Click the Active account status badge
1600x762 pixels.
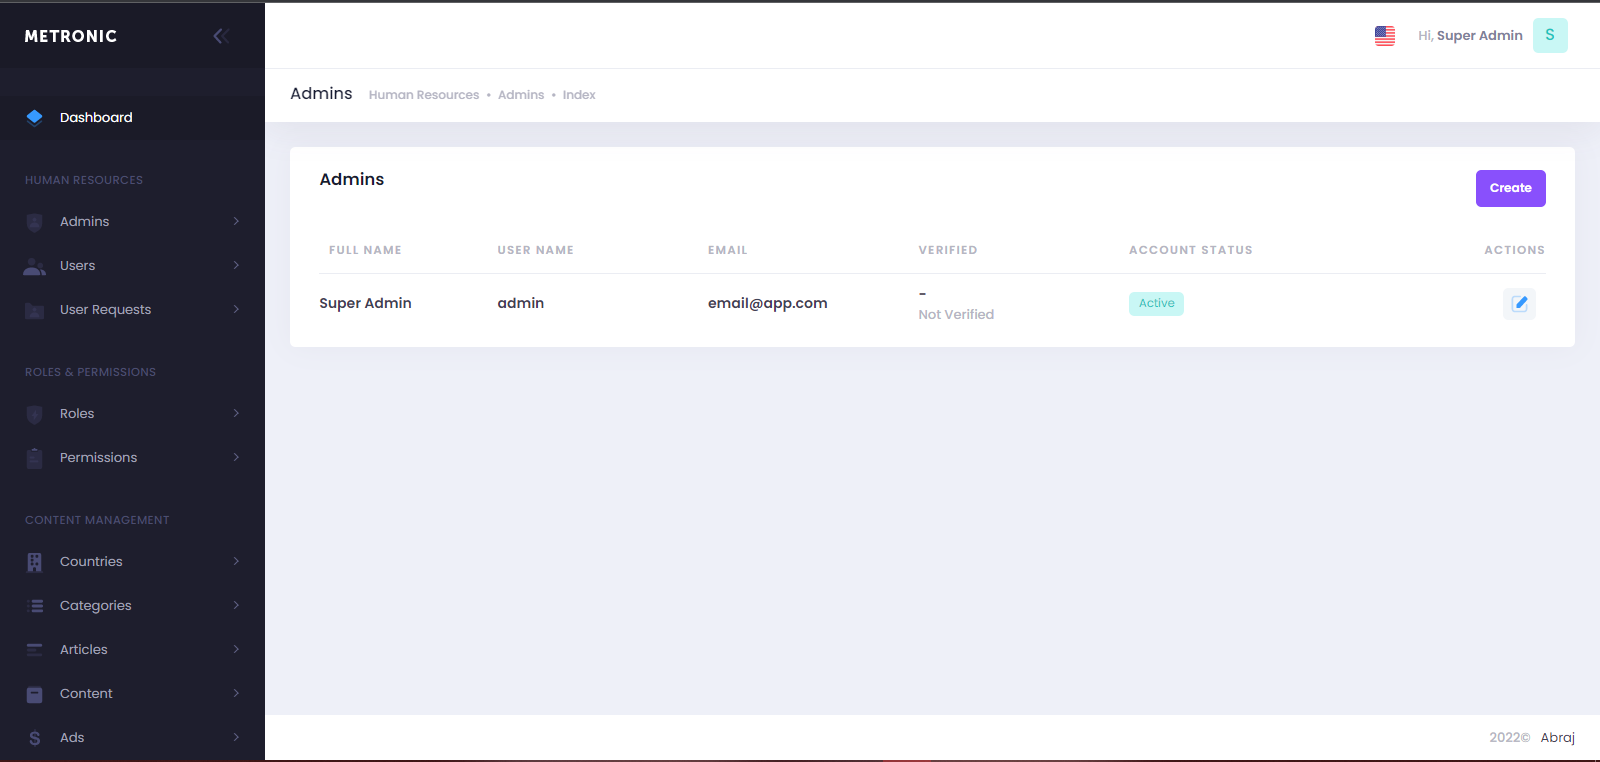coord(1156,303)
